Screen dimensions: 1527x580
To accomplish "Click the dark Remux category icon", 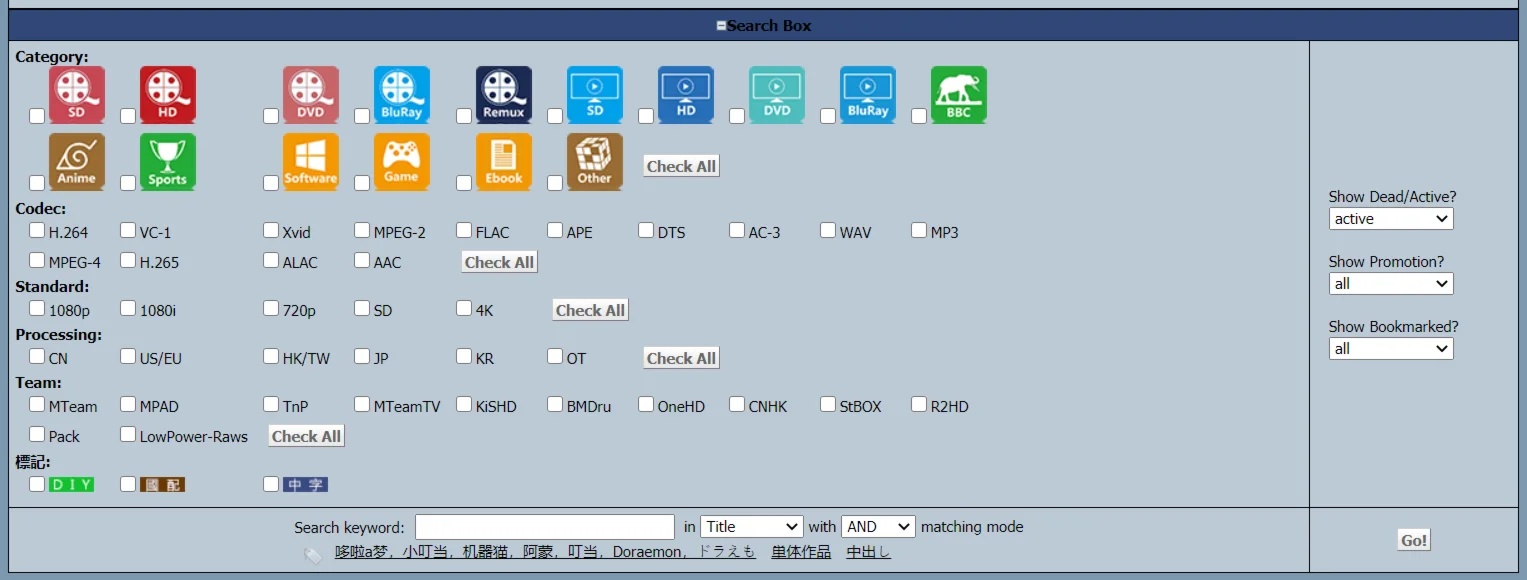I will [504, 95].
